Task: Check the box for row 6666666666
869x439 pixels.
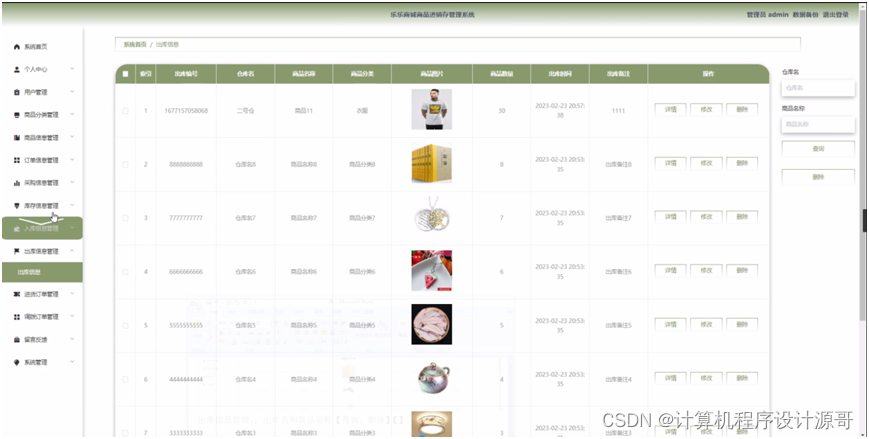Action: pos(125,272)
